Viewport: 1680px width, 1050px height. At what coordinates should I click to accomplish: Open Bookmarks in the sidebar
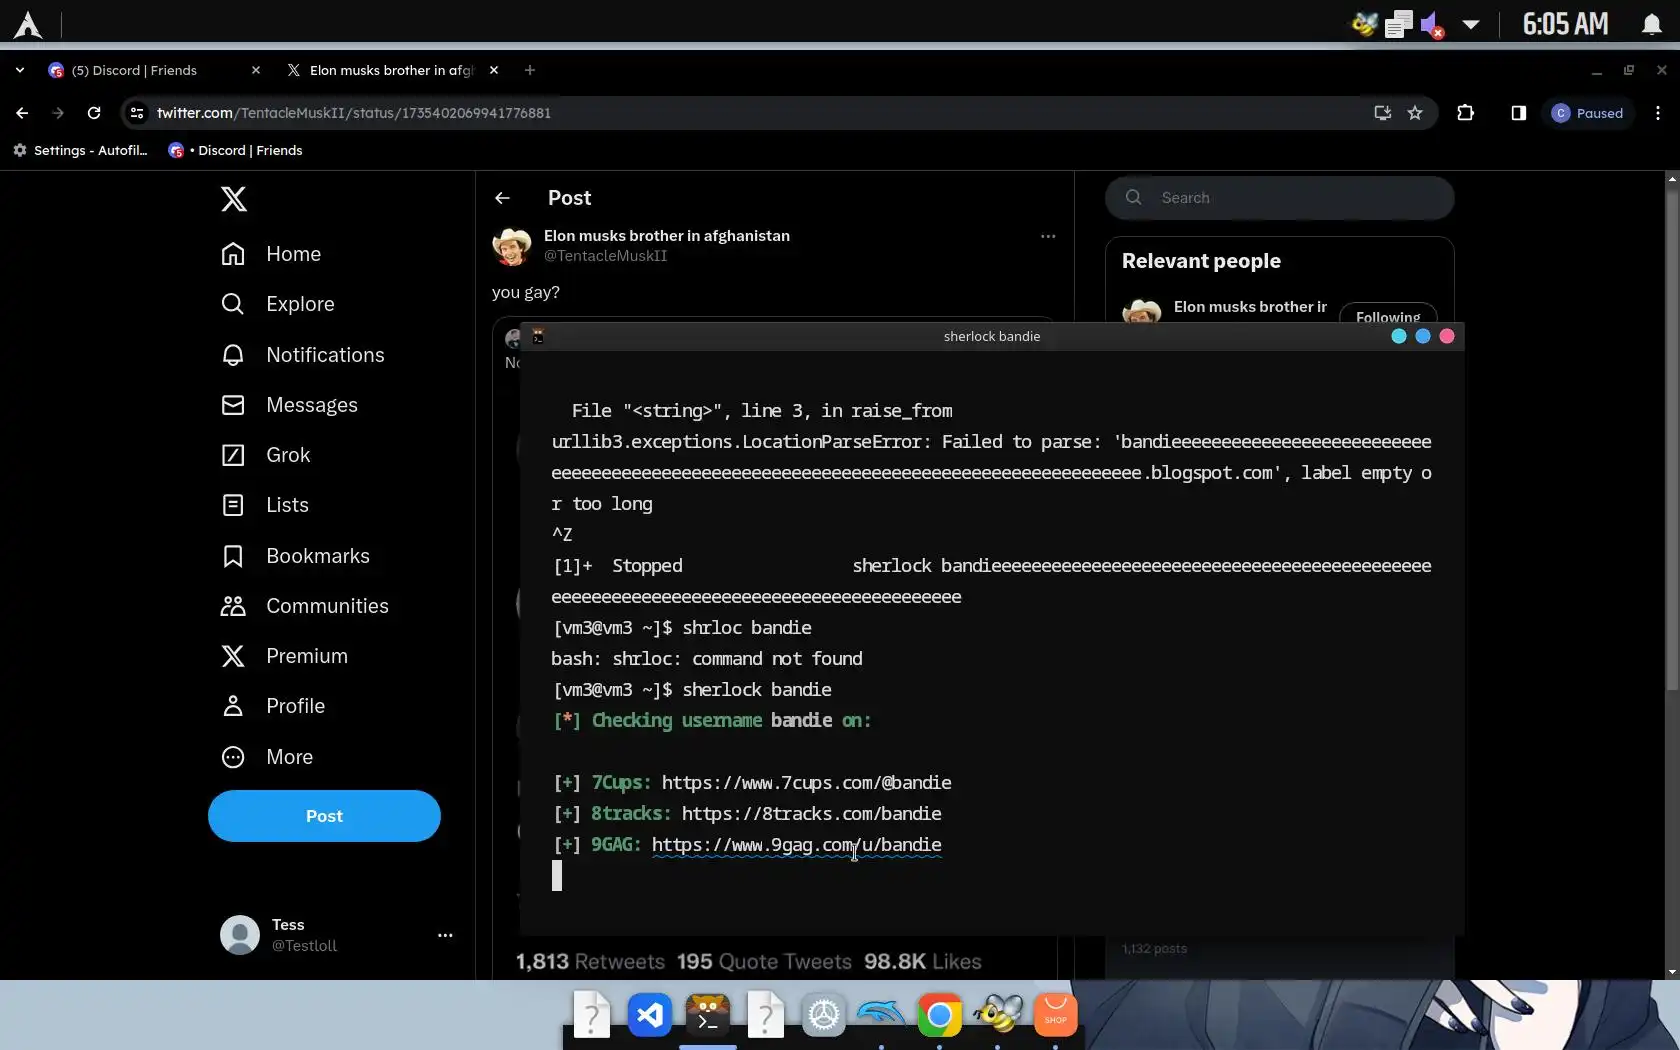pyautogui.click(x=295, y=556)
